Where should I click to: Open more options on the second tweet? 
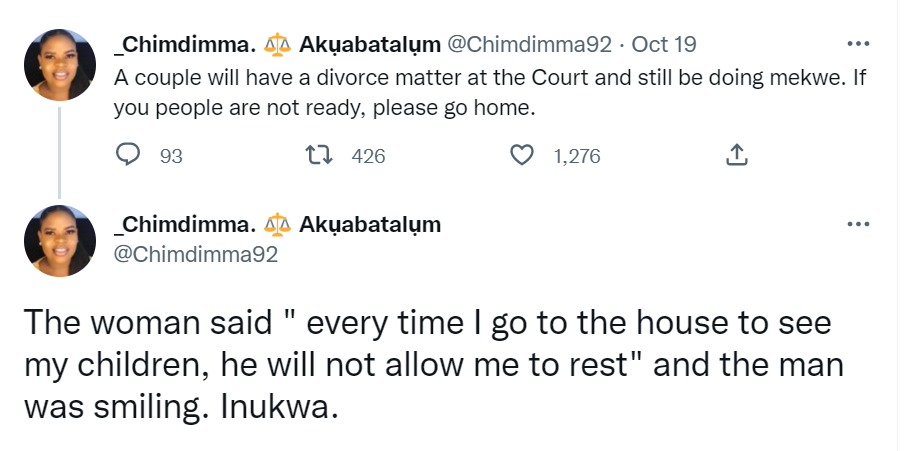(x=858, y=223)
